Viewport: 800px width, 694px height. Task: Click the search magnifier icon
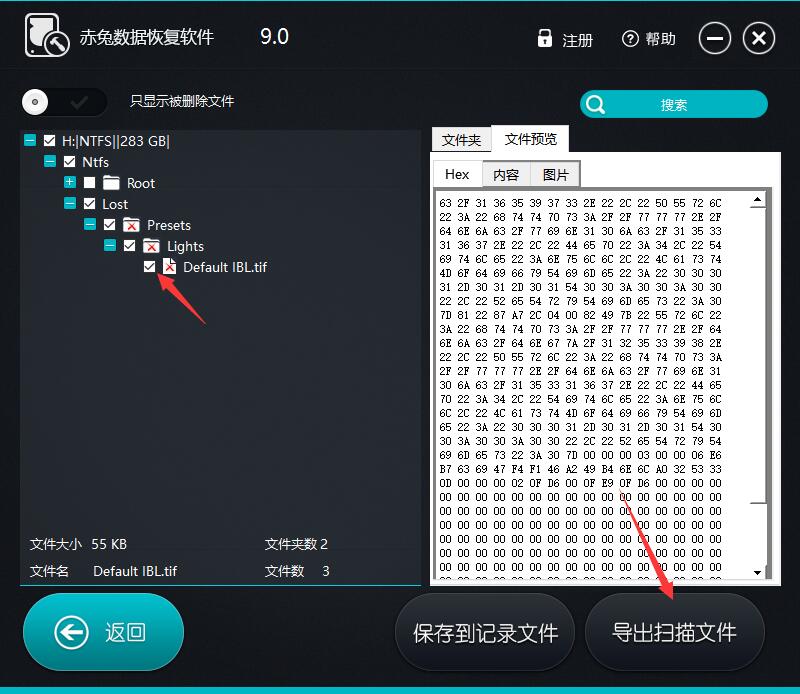coord(597,104)
